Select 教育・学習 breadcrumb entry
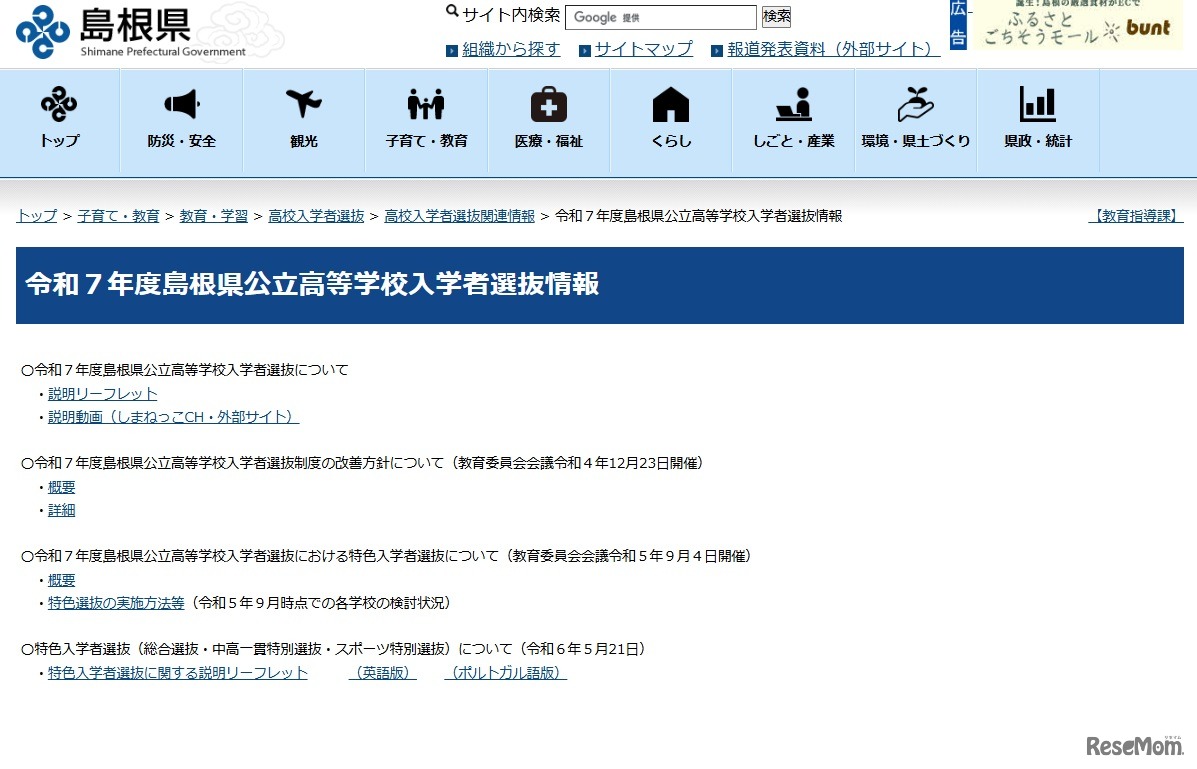This screenshot has width=1197, height=769. [x=213, y=215]
